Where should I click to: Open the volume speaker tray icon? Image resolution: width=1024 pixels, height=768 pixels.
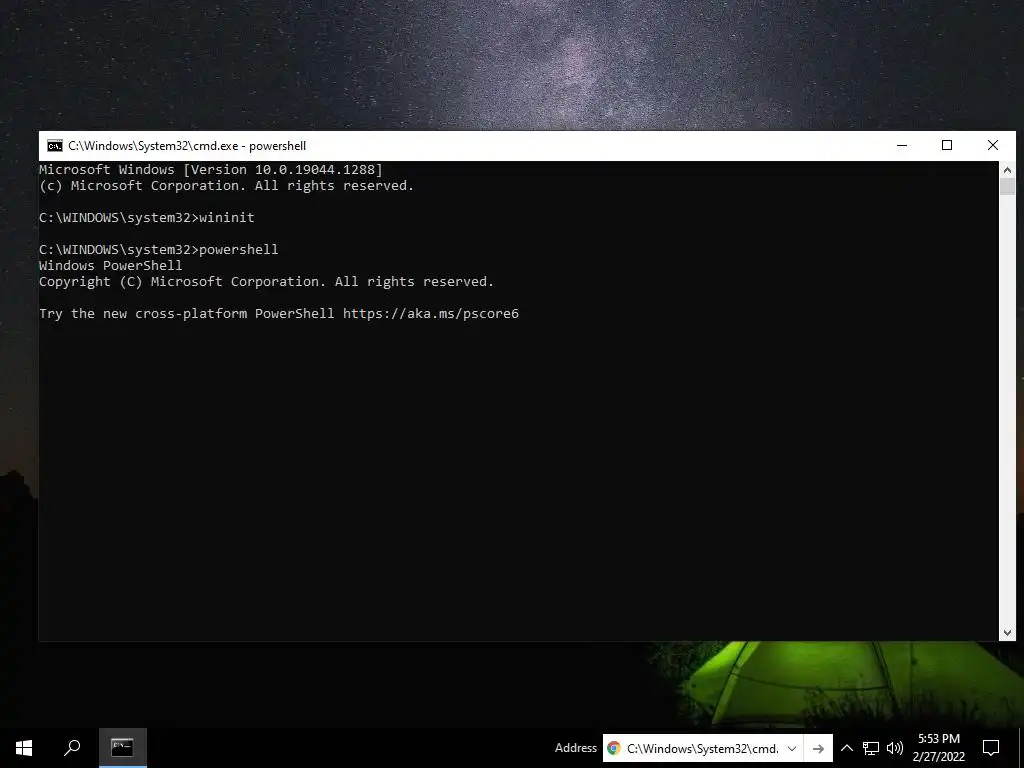tap(895, 748)
